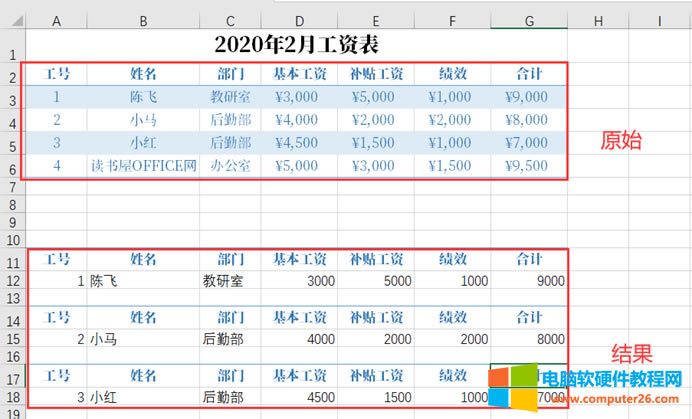Select the 1500 cell in row 18
The image size is (692, 419).
[376, 397]
